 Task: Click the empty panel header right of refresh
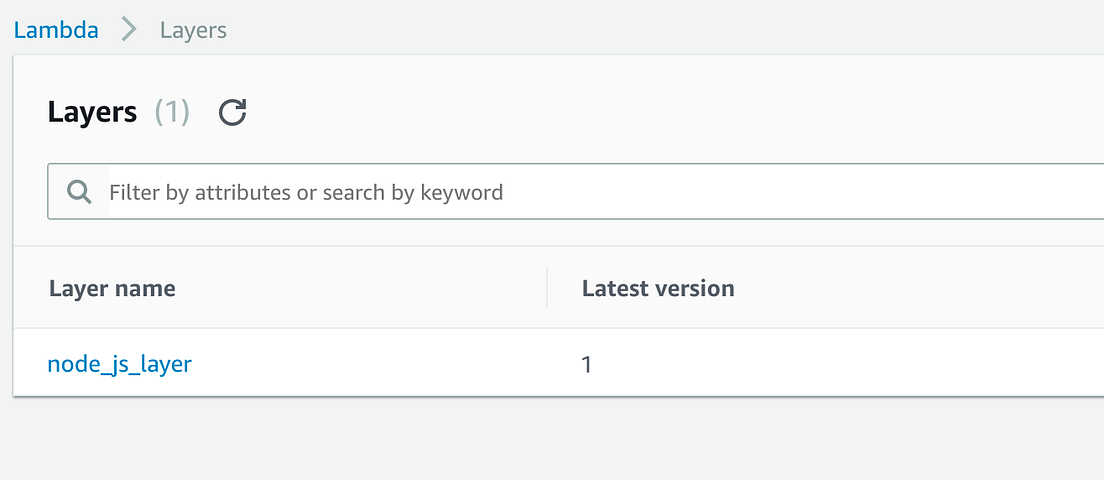coord(650,112)
